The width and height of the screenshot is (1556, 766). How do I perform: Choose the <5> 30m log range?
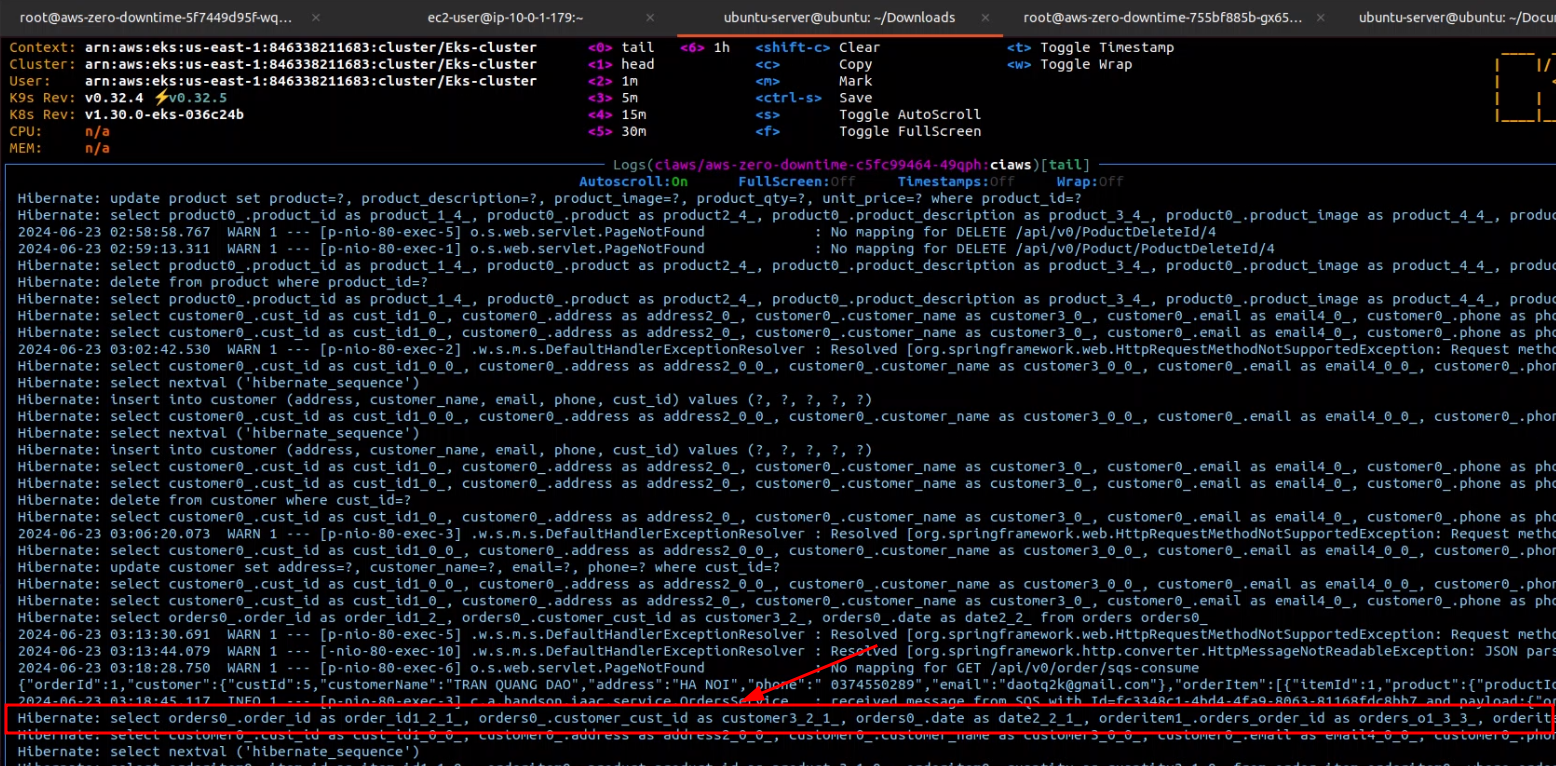click(617, 132)
